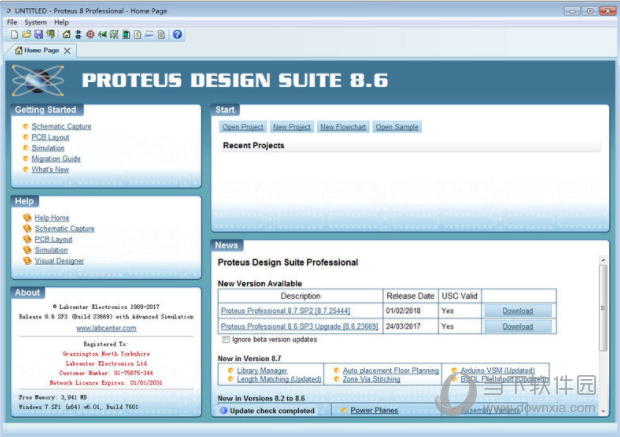Open Bill of Materials toolbar icon

[138, 34]
